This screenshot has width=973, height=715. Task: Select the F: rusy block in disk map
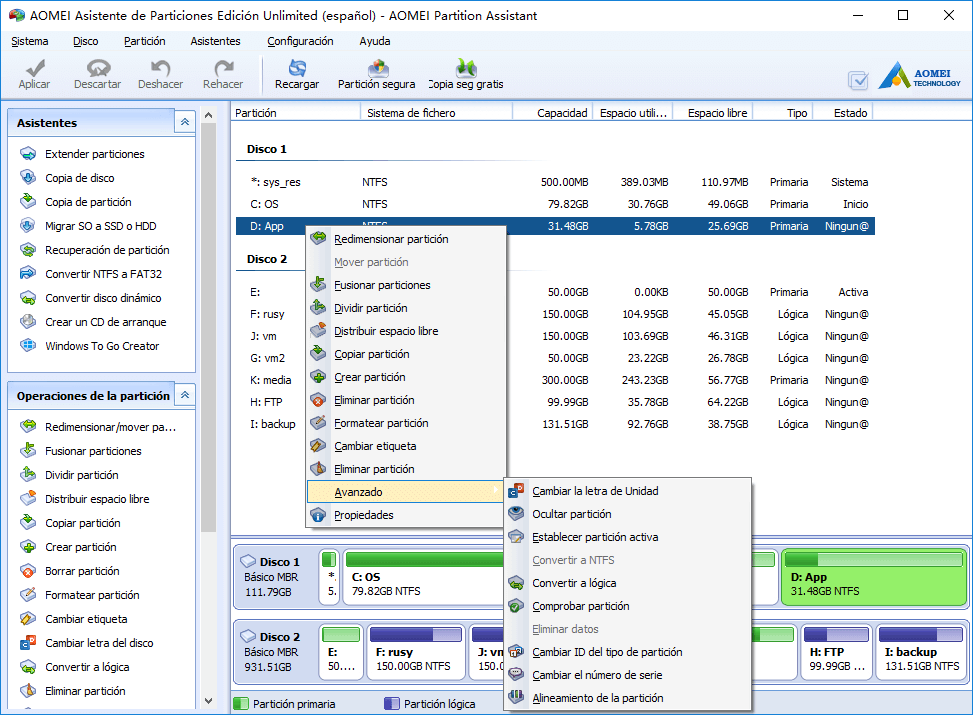click(x=416, y=652)
